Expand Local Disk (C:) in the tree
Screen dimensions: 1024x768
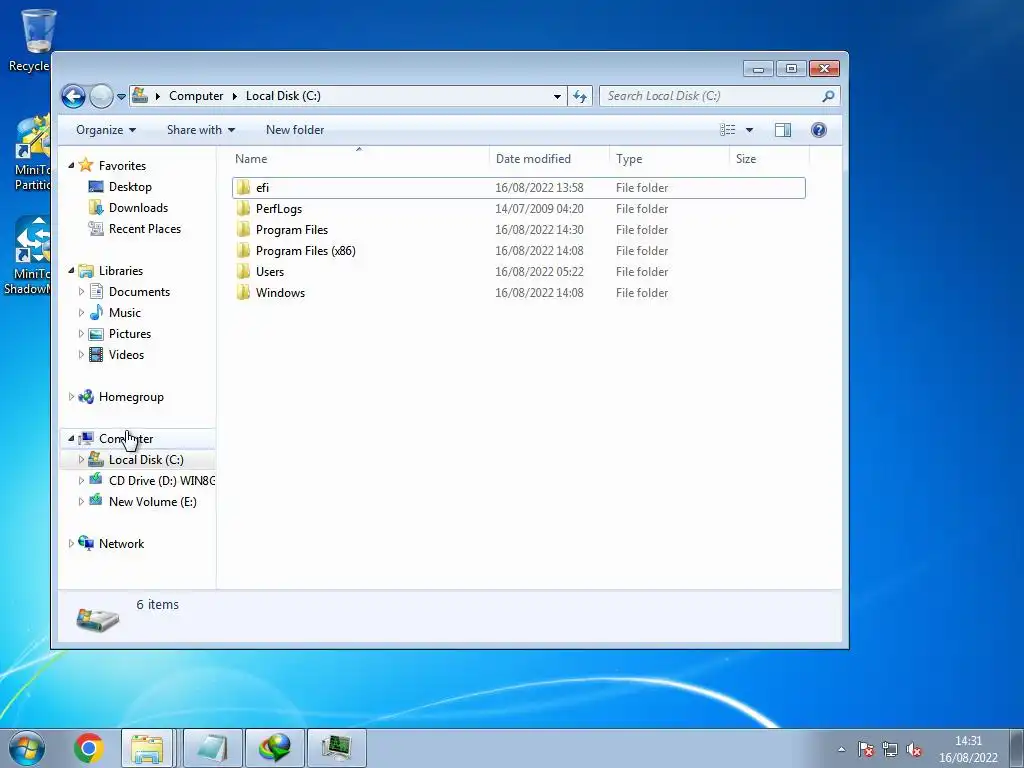(81, 460)
